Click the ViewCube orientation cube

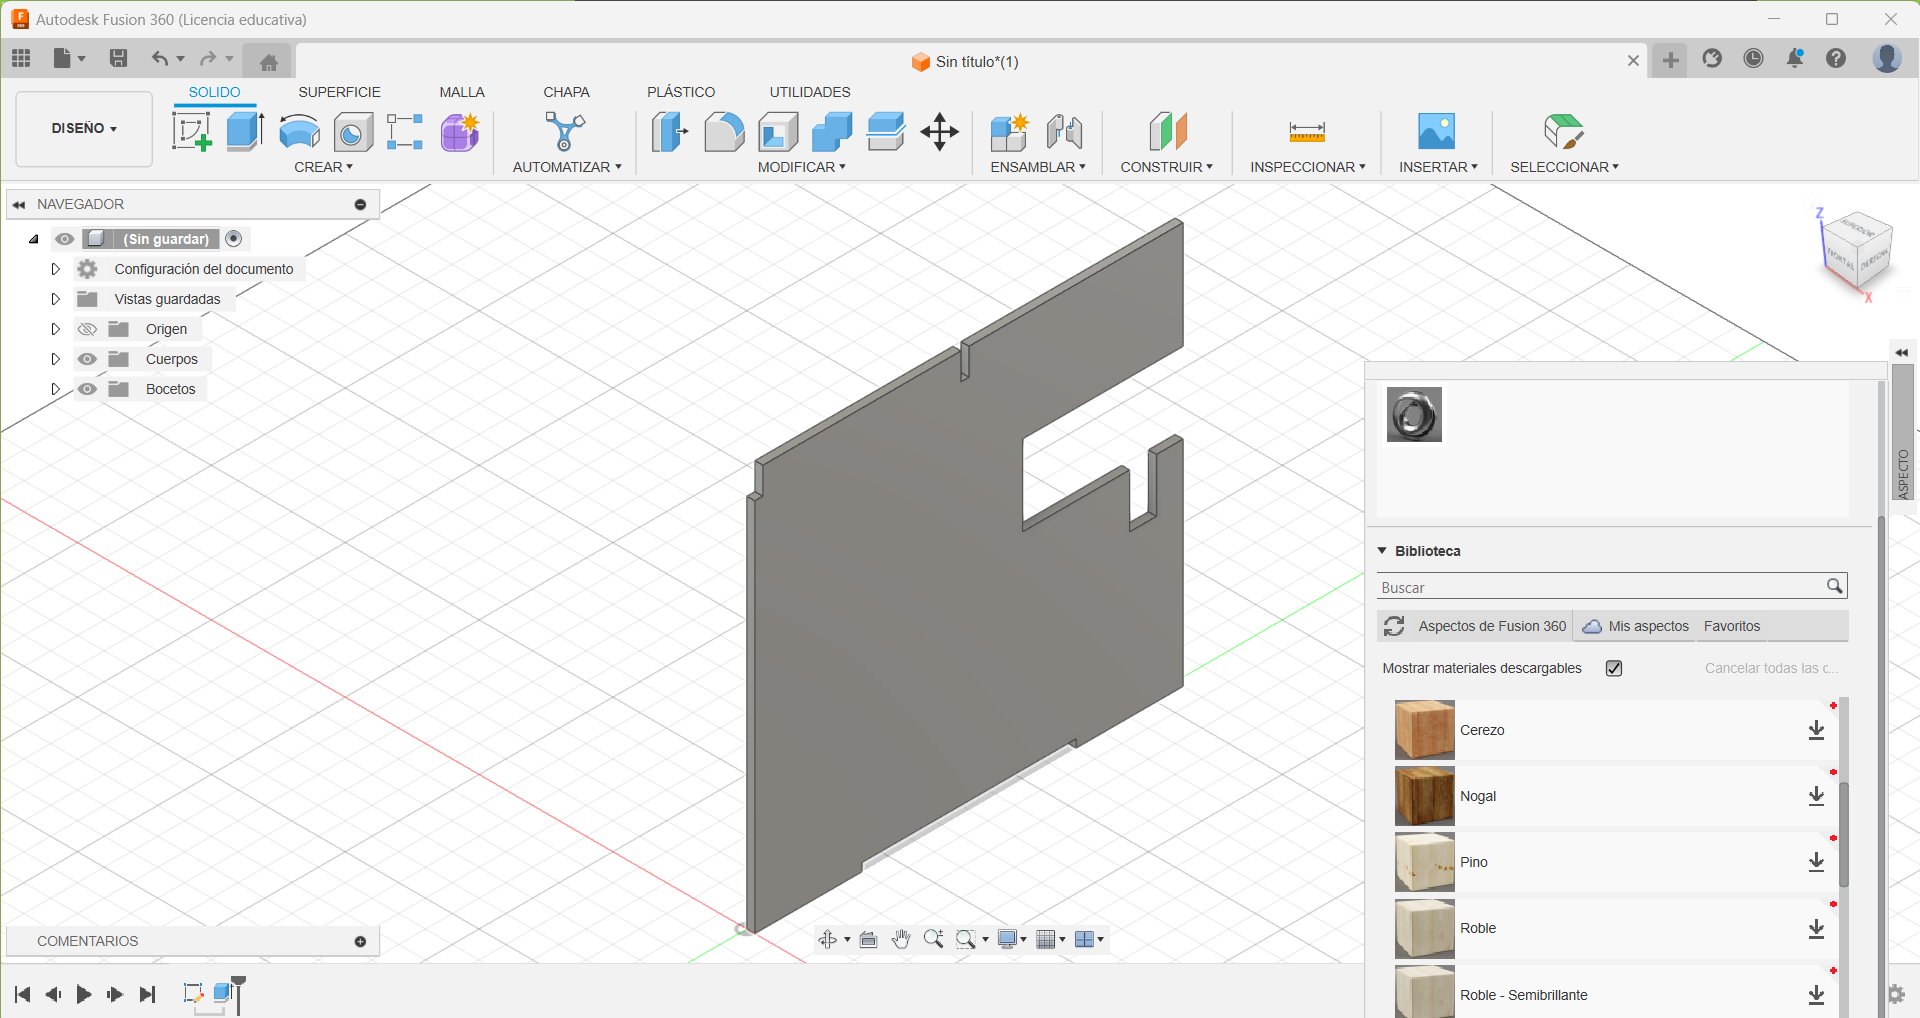1857,253
